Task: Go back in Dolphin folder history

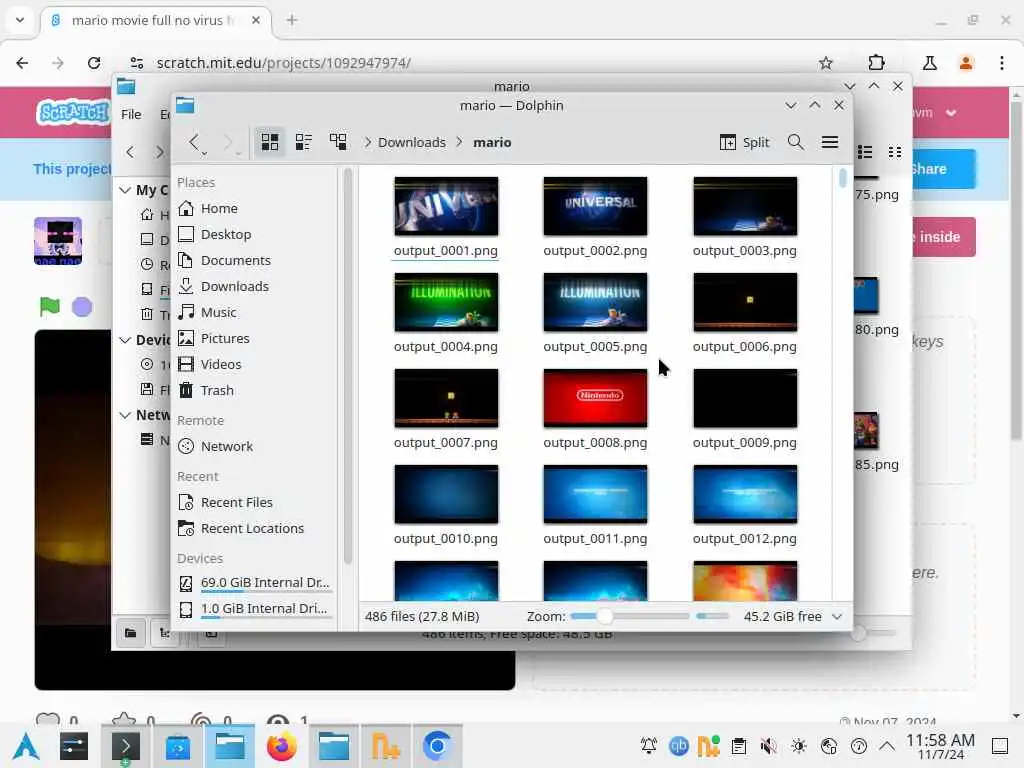Action: (x=194, y=141)
